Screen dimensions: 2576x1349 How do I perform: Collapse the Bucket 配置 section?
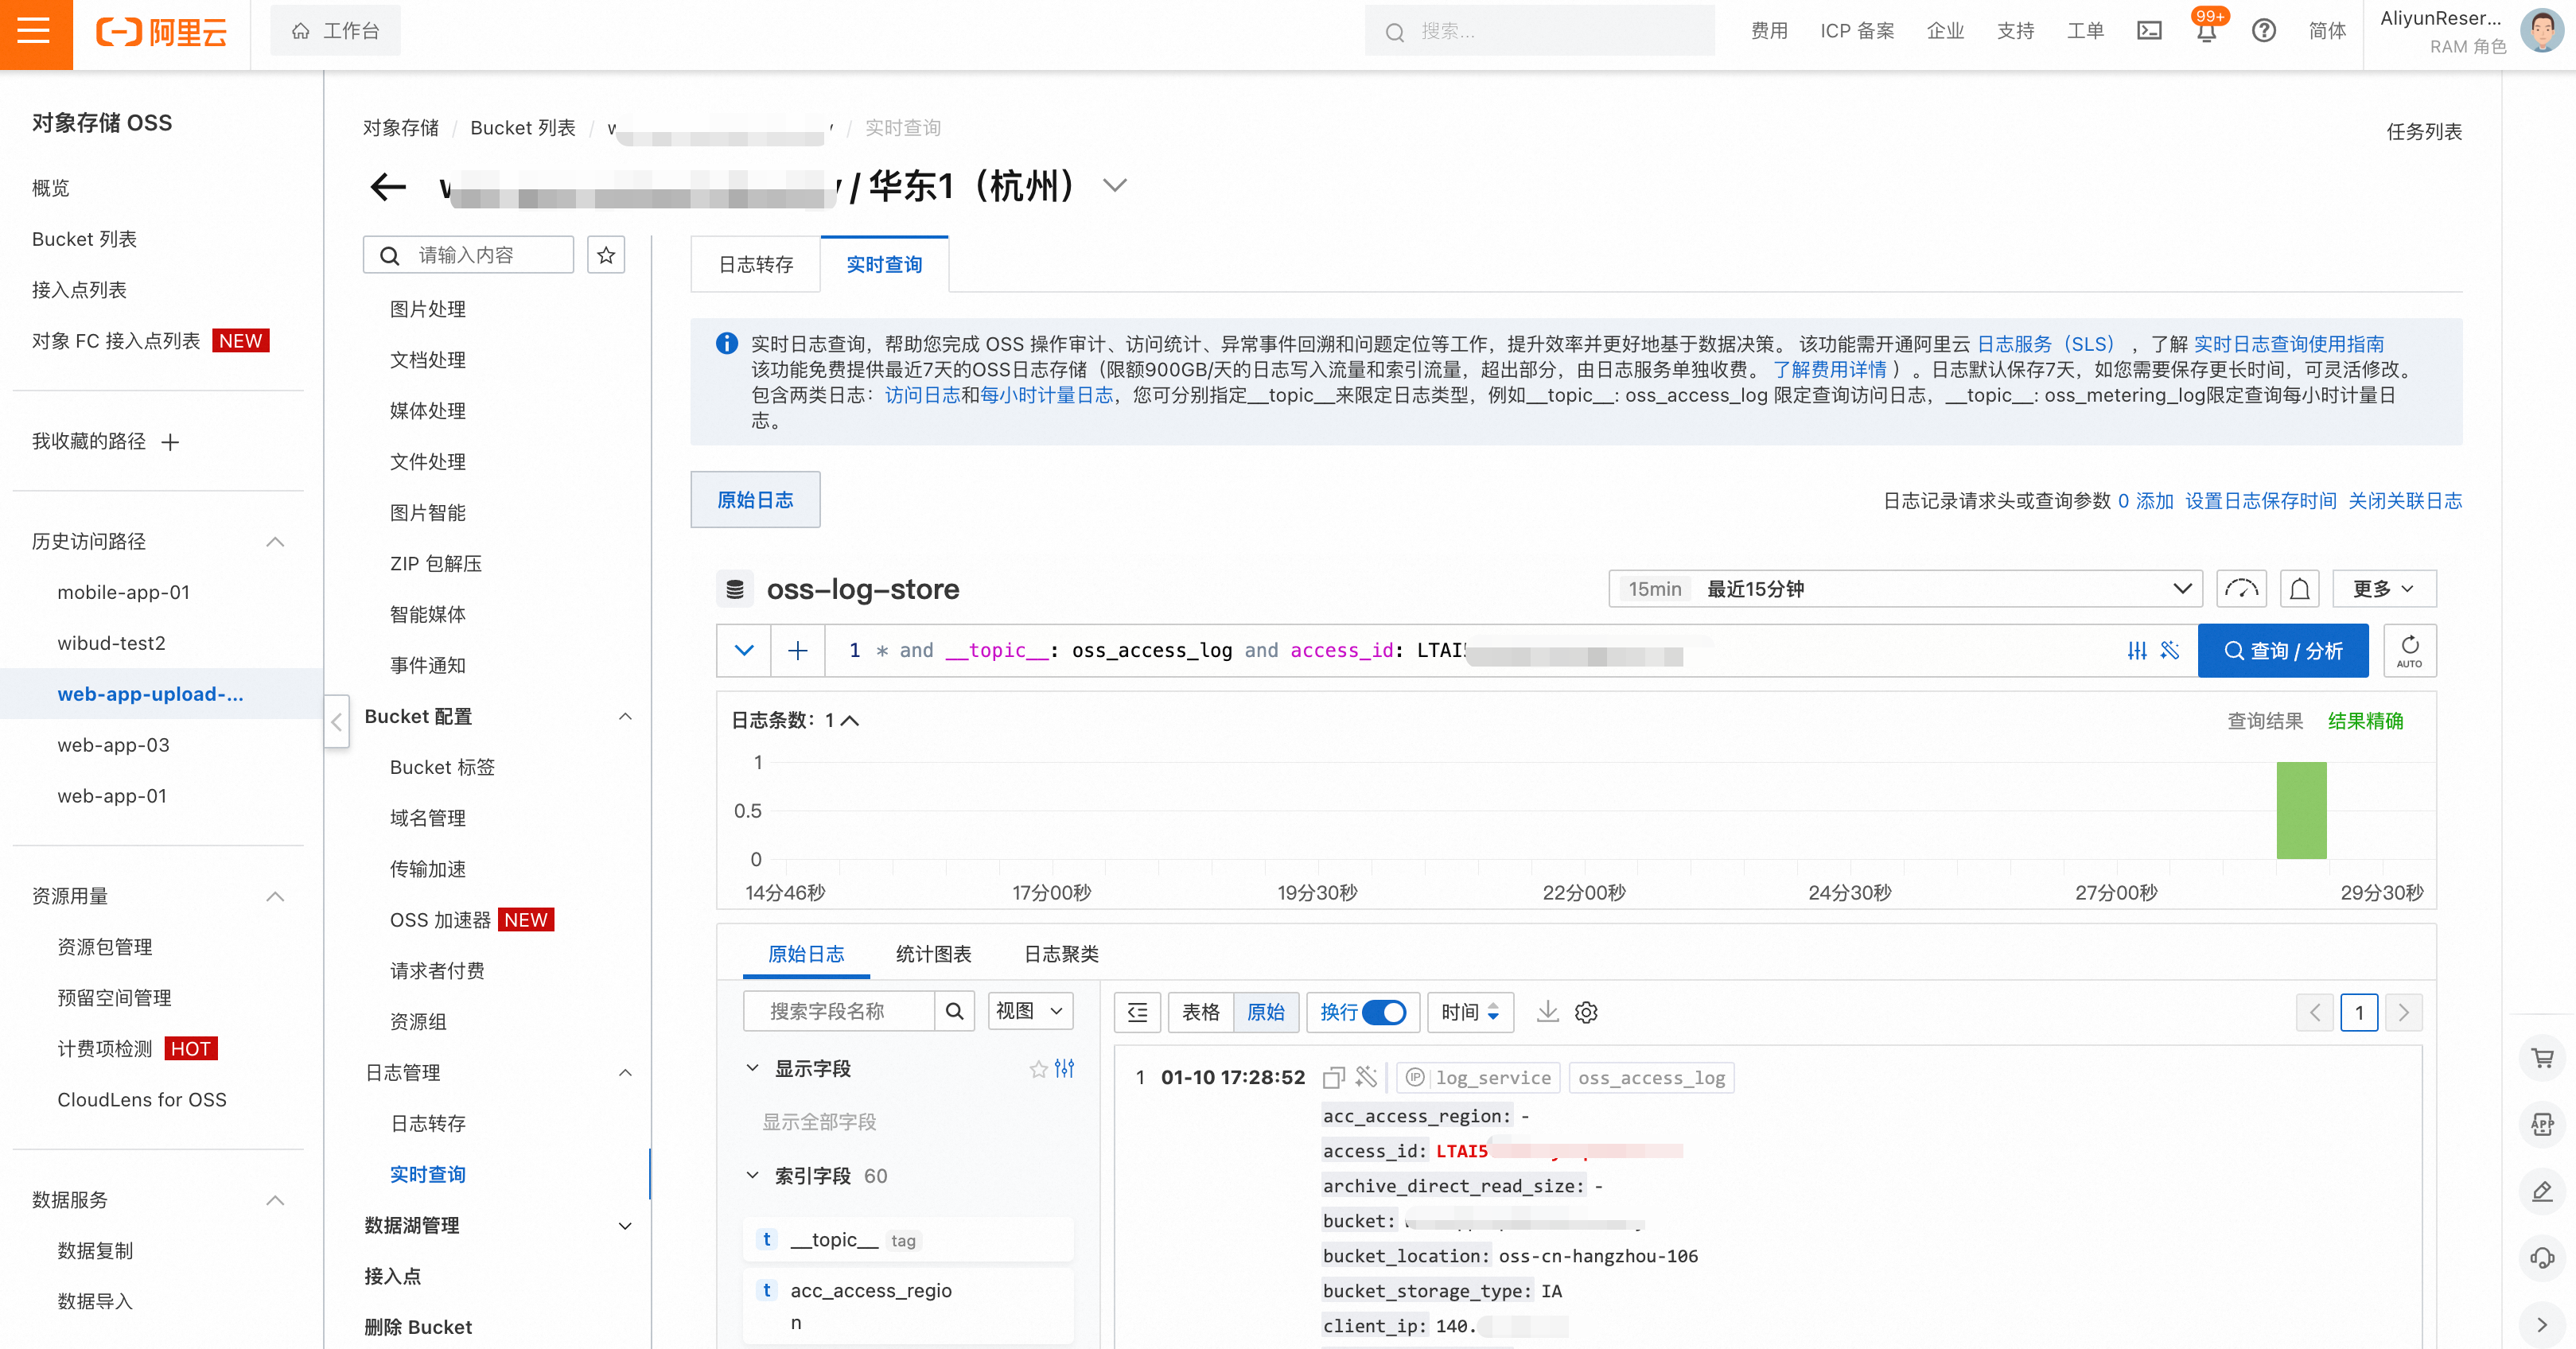[x=625, y=716]
